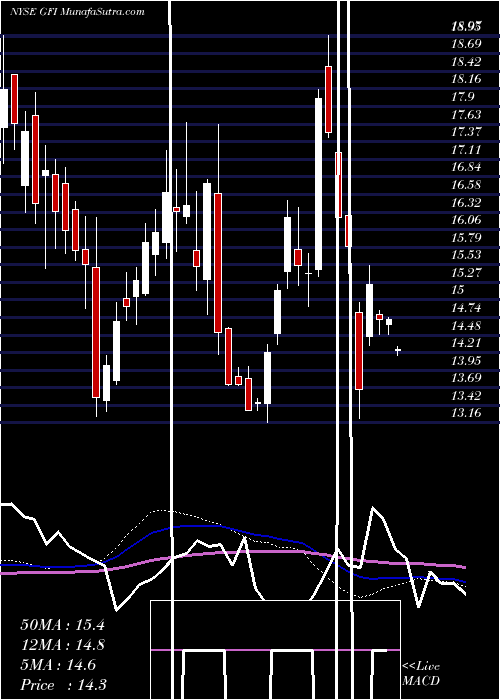
Task: Click the tallest white candle rising to 17.9
Action: pyautogui.click(x=318, y=184)
